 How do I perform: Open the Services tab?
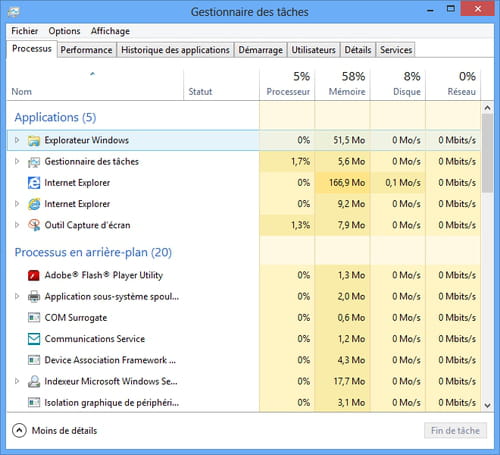(x=396, y=50)
